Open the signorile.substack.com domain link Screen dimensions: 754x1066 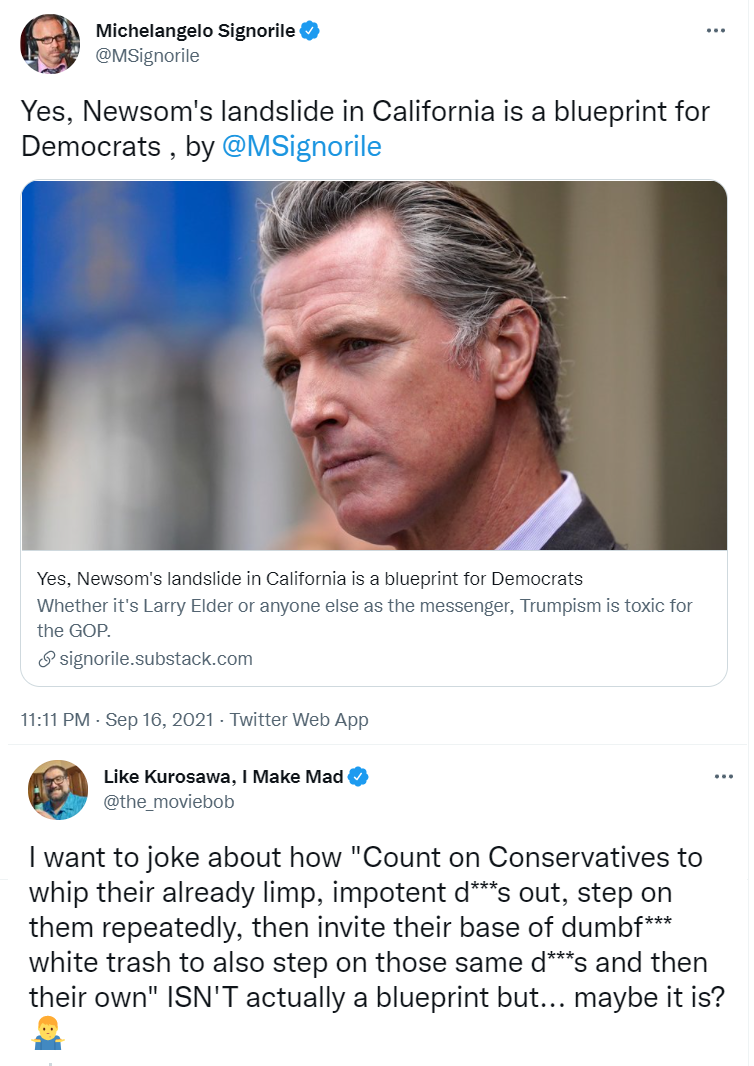(x=156, y=659)
